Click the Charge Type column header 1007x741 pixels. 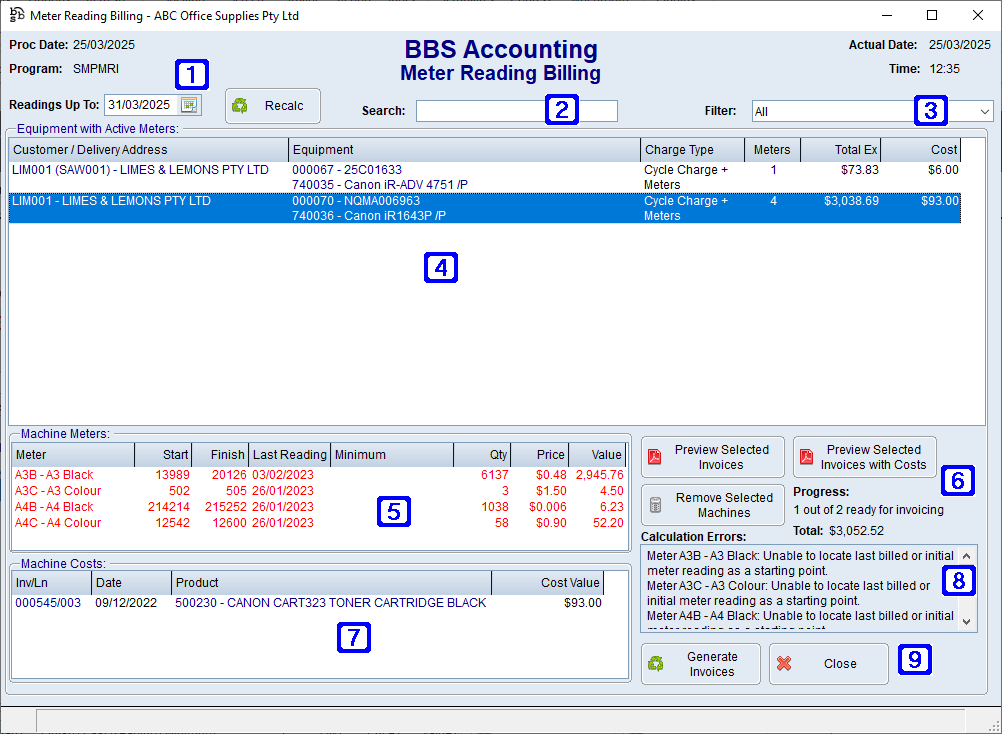pyautogui.click(x=692, y=150)
